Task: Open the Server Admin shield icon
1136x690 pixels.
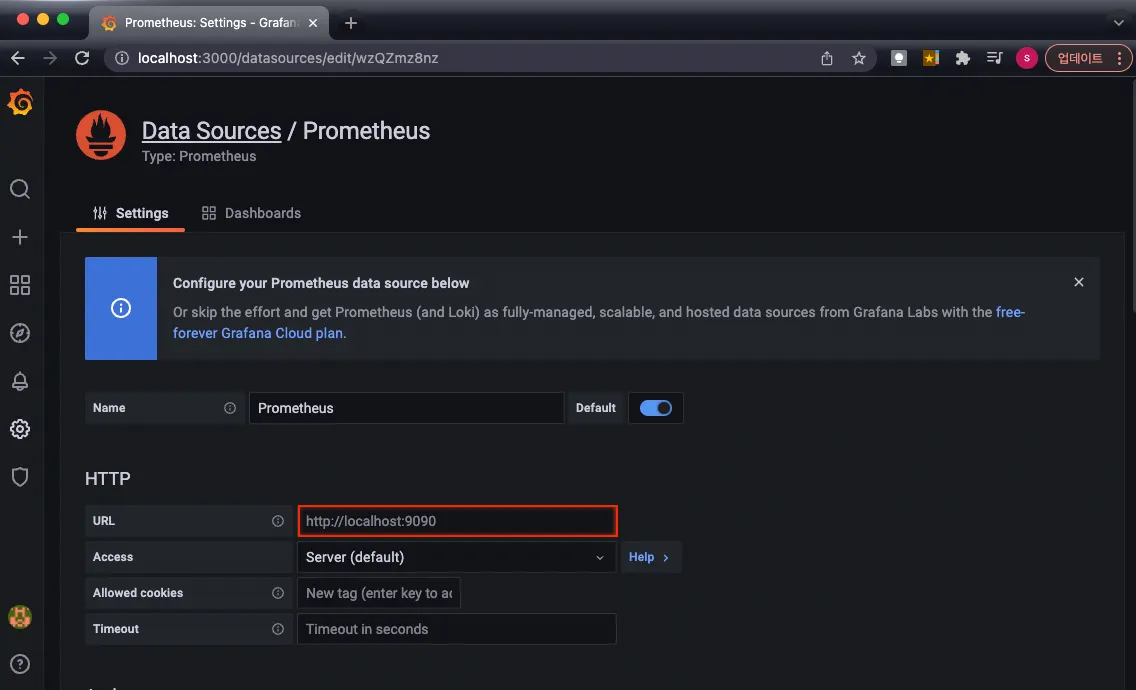Action: coord(20,477)
